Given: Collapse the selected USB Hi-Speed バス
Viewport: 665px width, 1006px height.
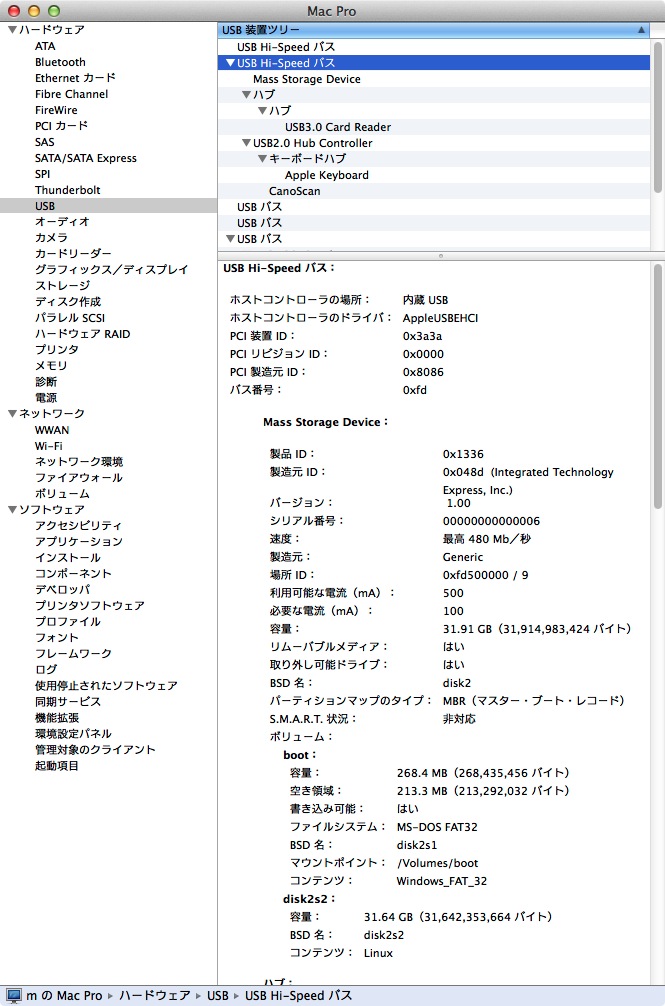Looking at the screenshot, I should pos(231,63).
